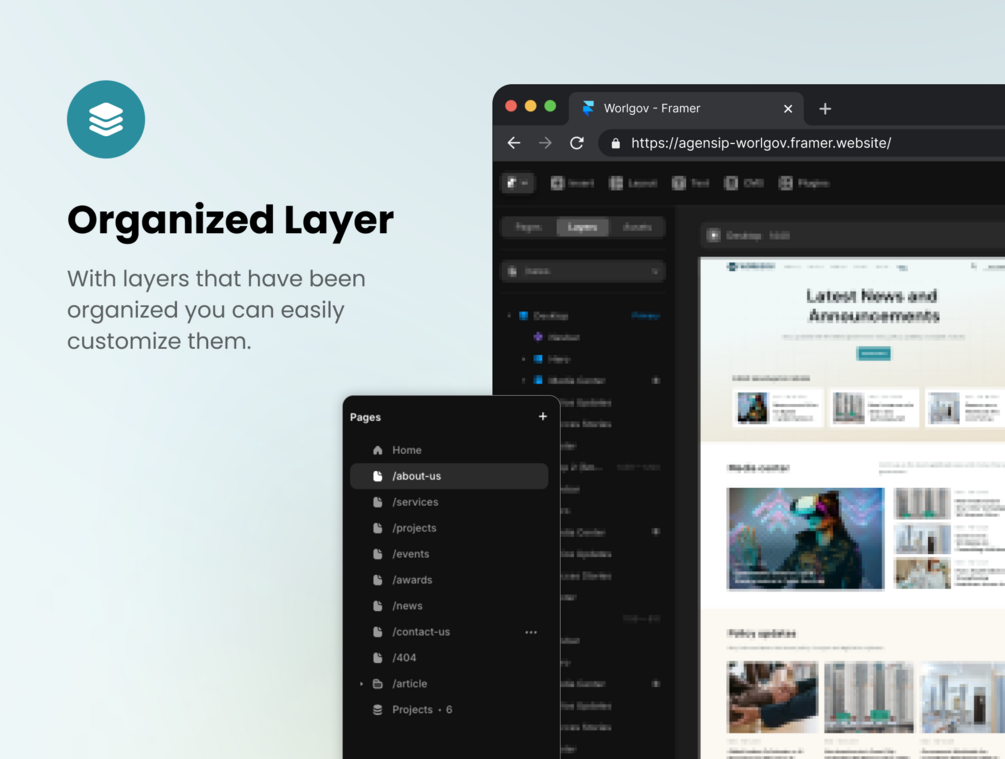
Task: Open the /events page
Action: (x=449, y=554)
